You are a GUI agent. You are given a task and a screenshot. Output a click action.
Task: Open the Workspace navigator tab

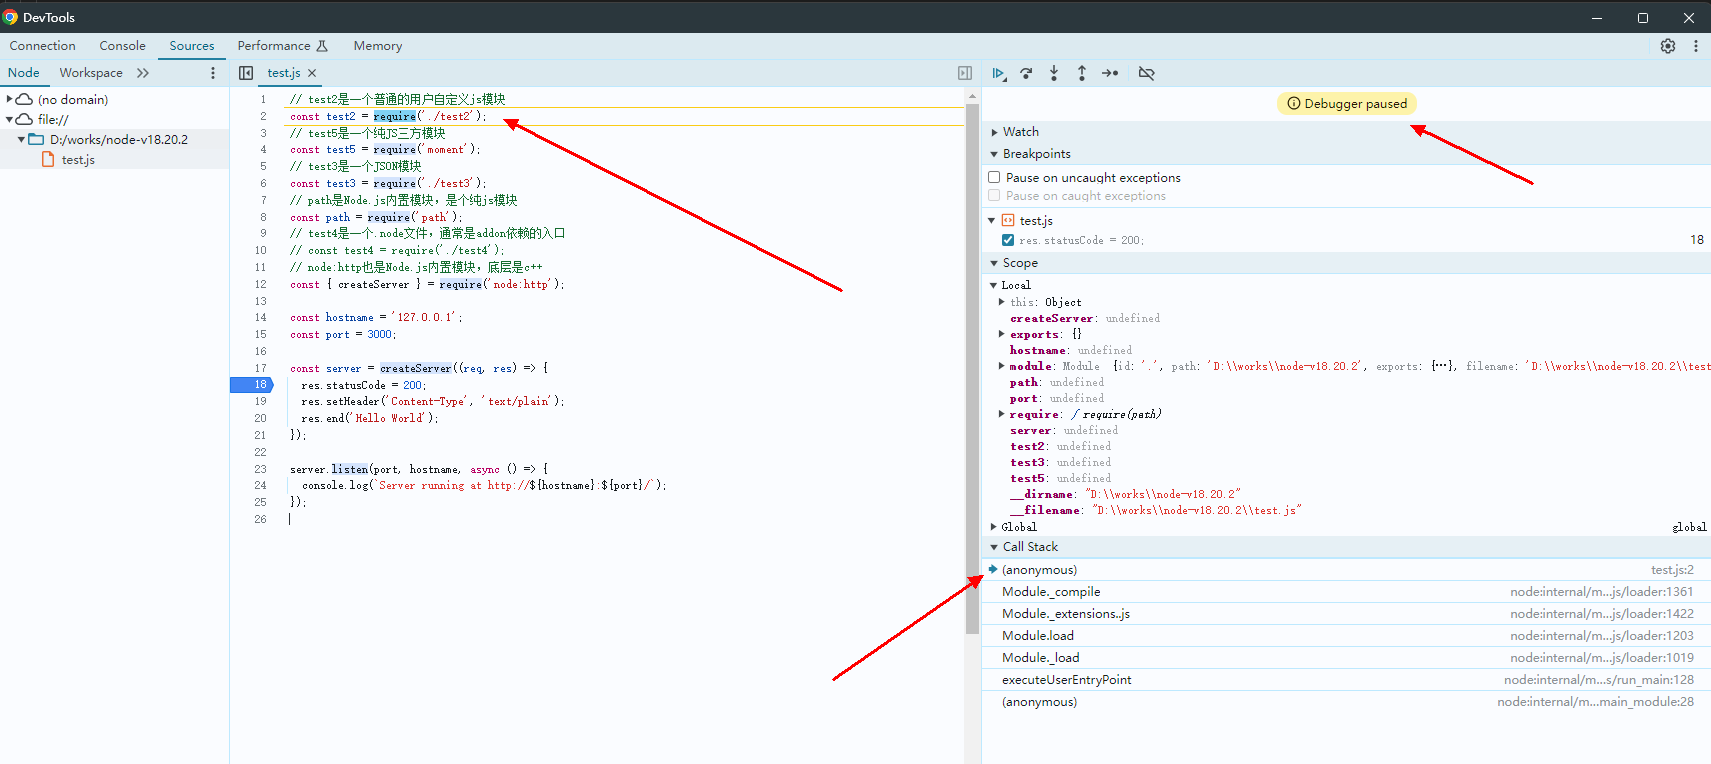point(91,73)
